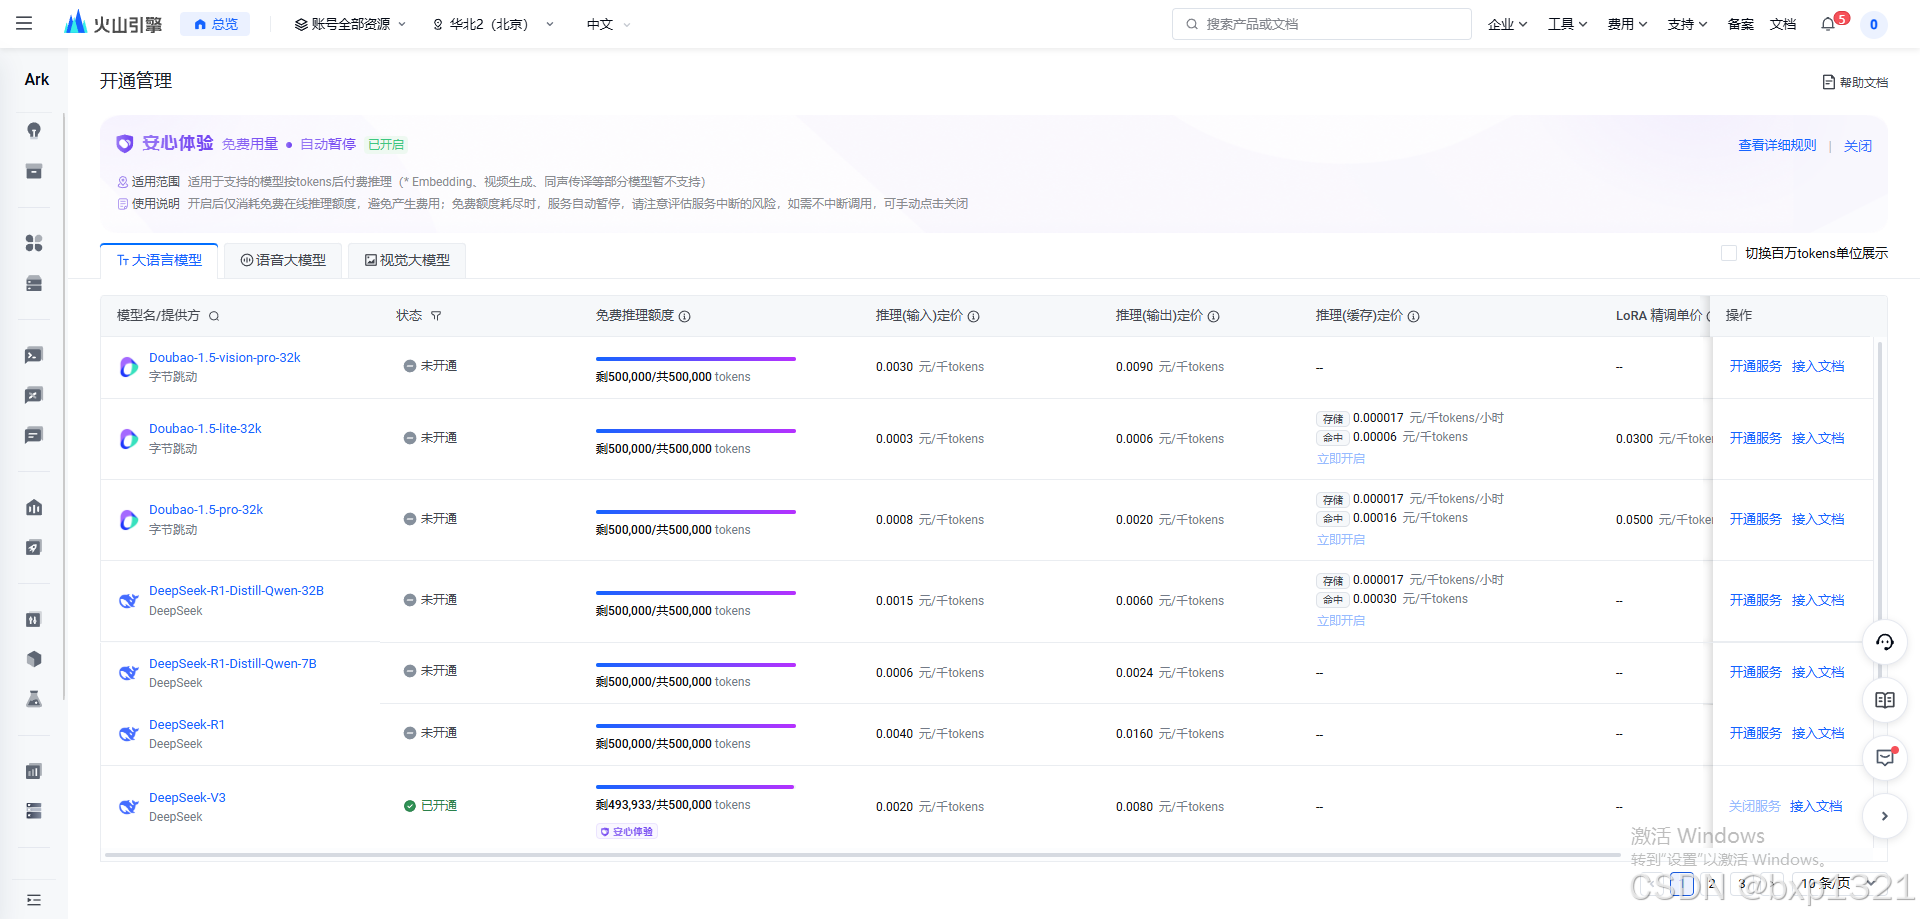Go to the 总览 overview
1920x919 pixels.
click(x=215, y=24)
